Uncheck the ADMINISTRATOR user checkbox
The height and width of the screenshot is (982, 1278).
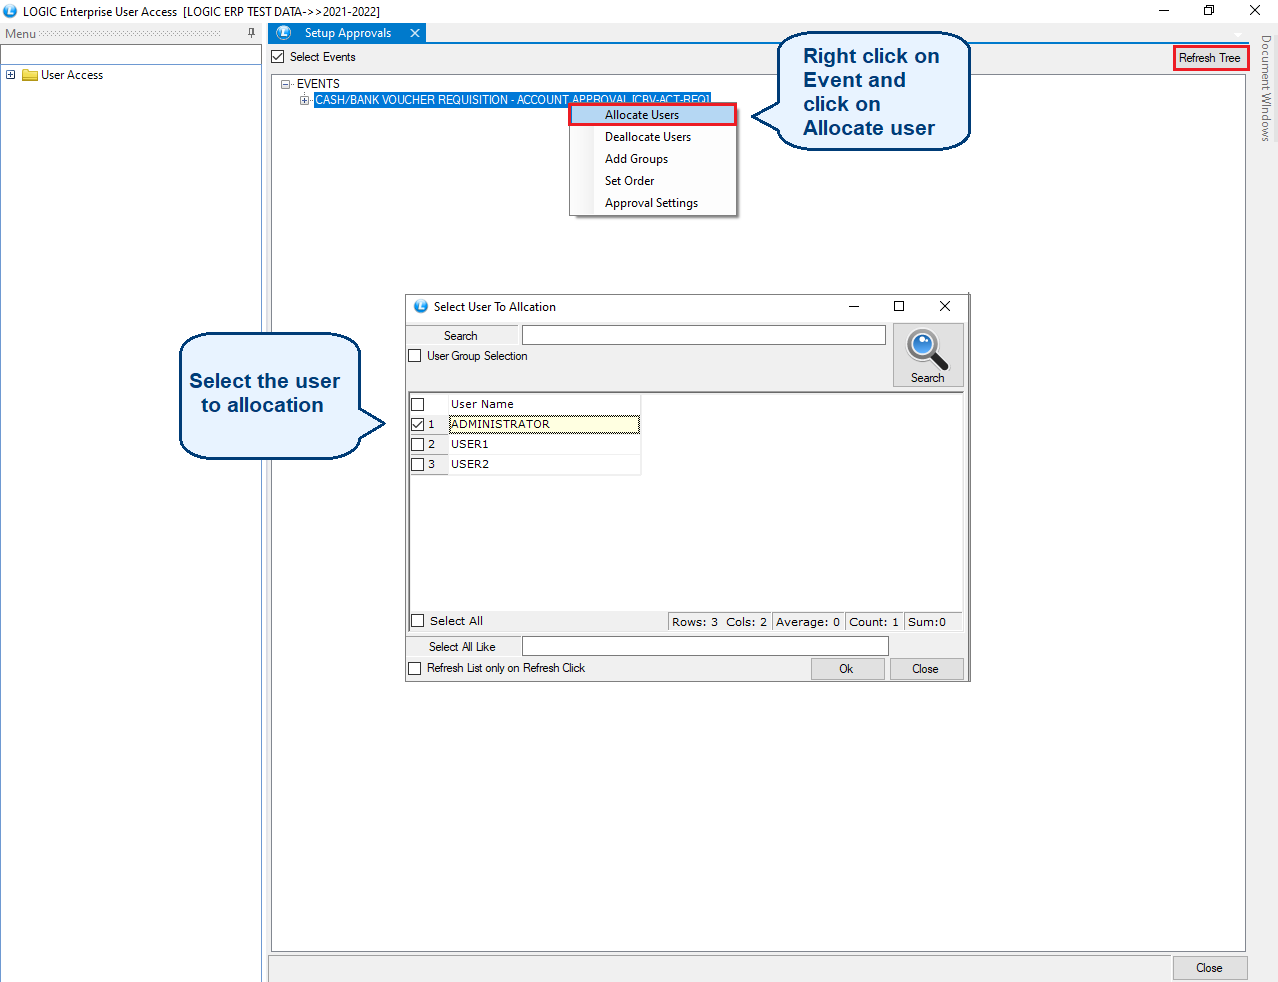tap(418, 424)
